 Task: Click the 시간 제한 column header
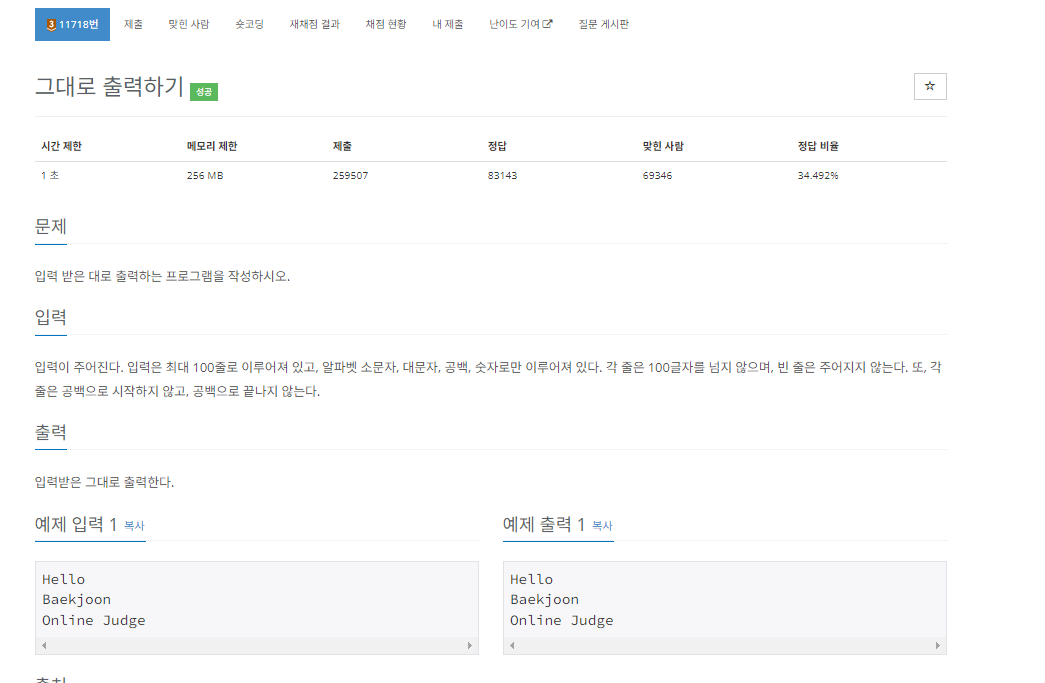(x=61, y=146)
